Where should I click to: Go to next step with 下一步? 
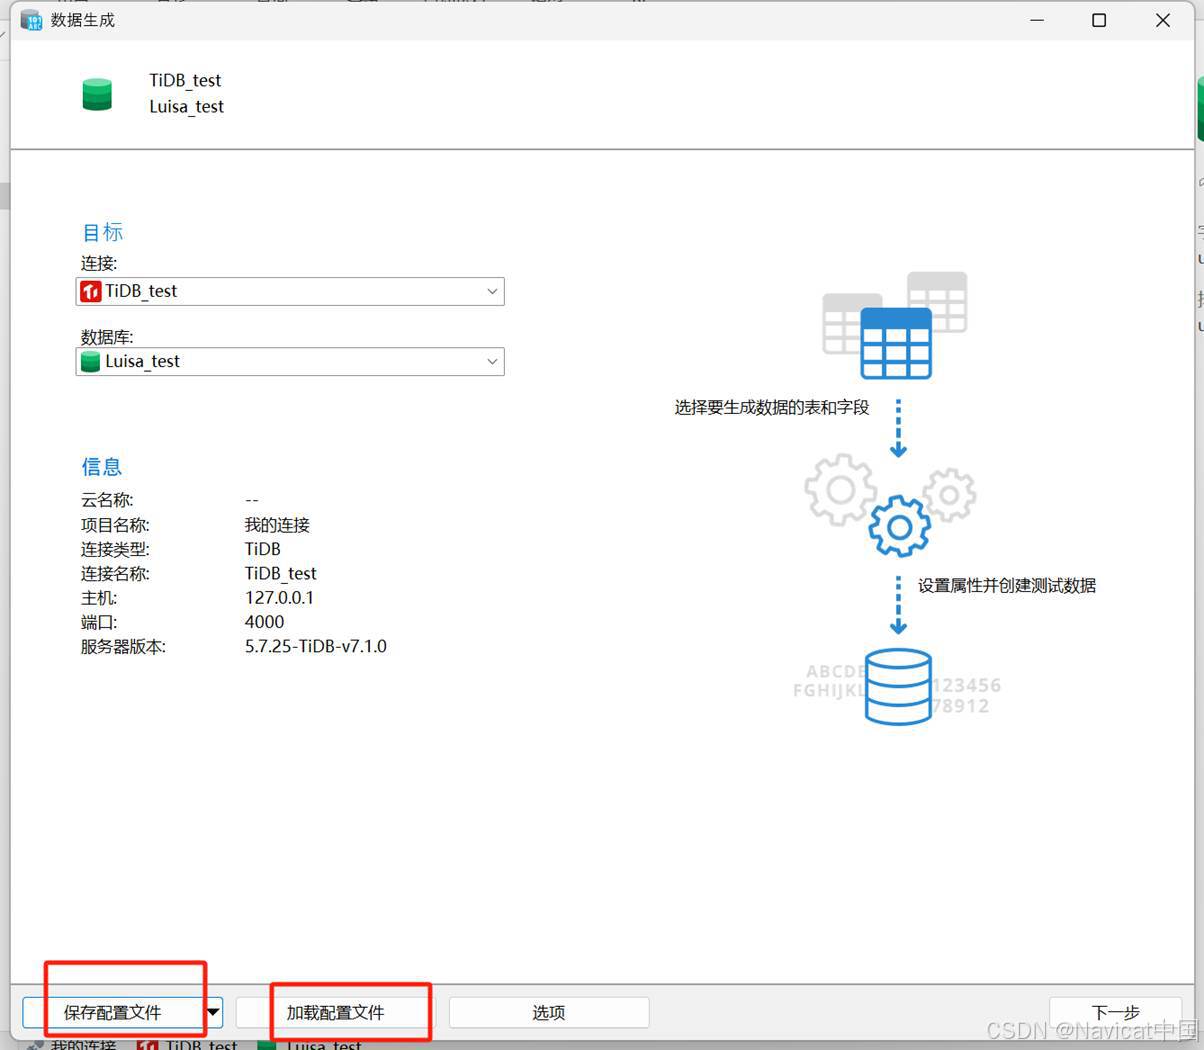click(x=1115, y=1012)
